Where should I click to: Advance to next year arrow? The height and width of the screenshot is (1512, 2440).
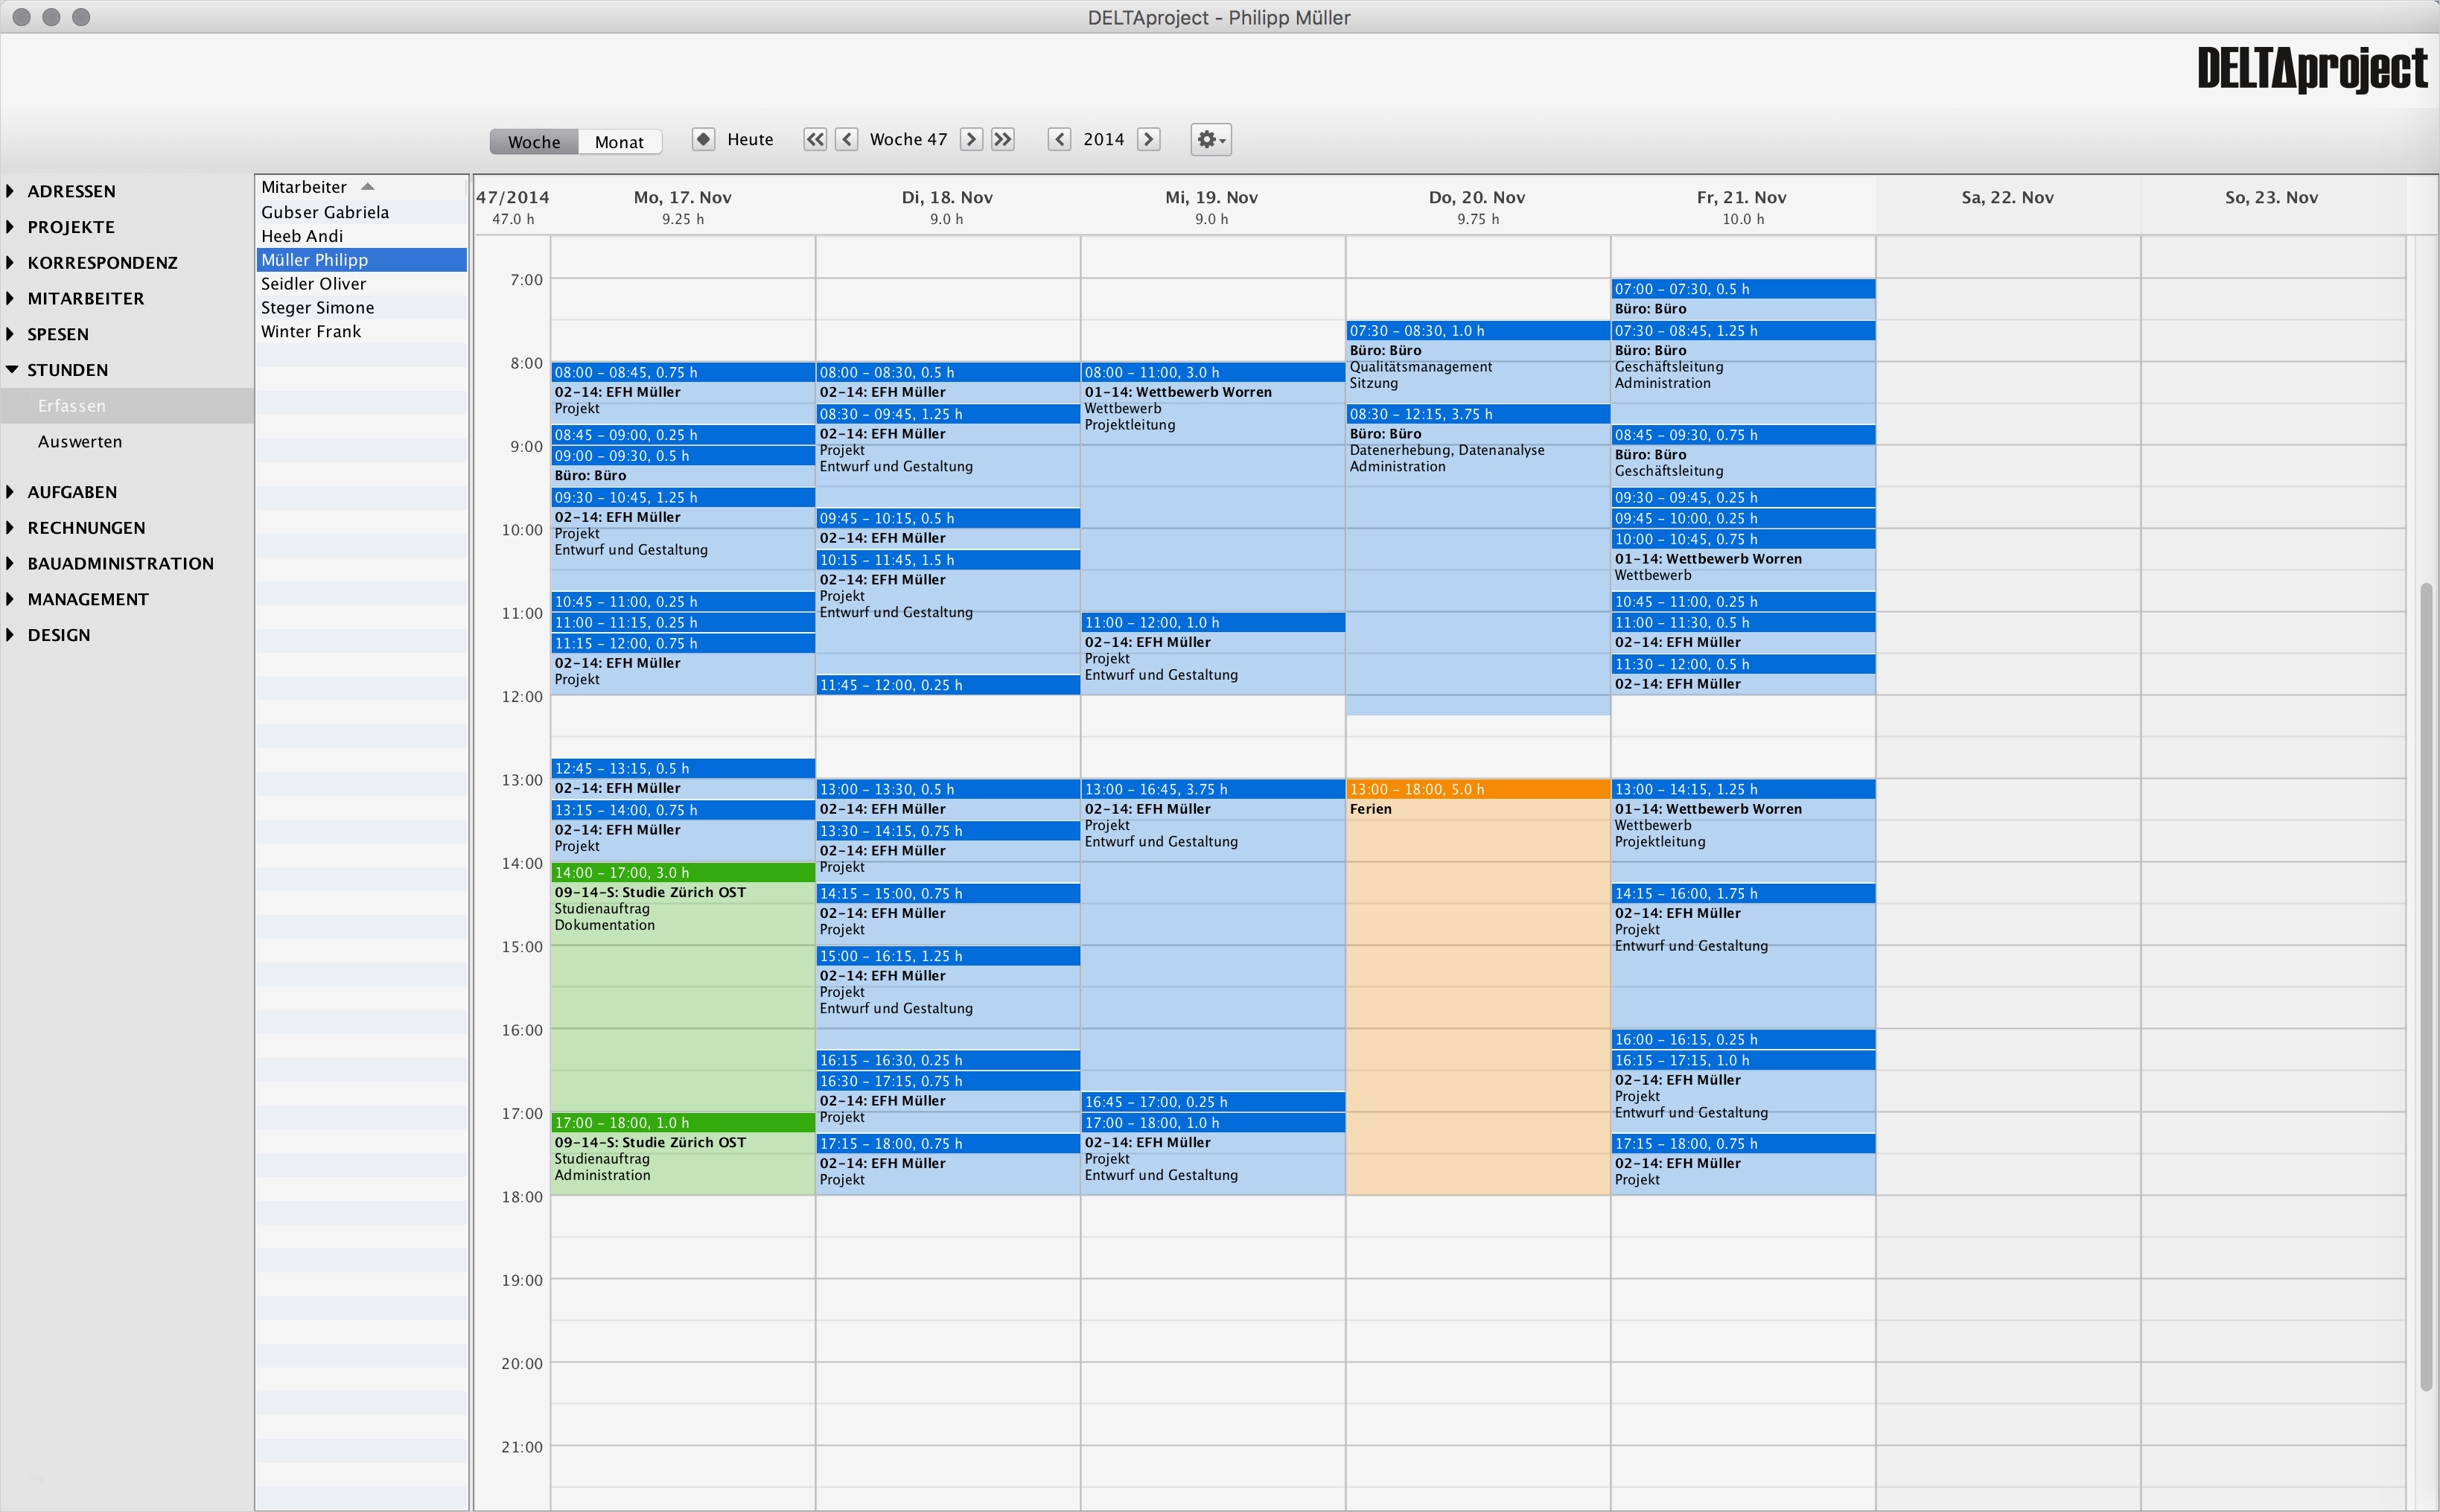tap(1149, 139)
